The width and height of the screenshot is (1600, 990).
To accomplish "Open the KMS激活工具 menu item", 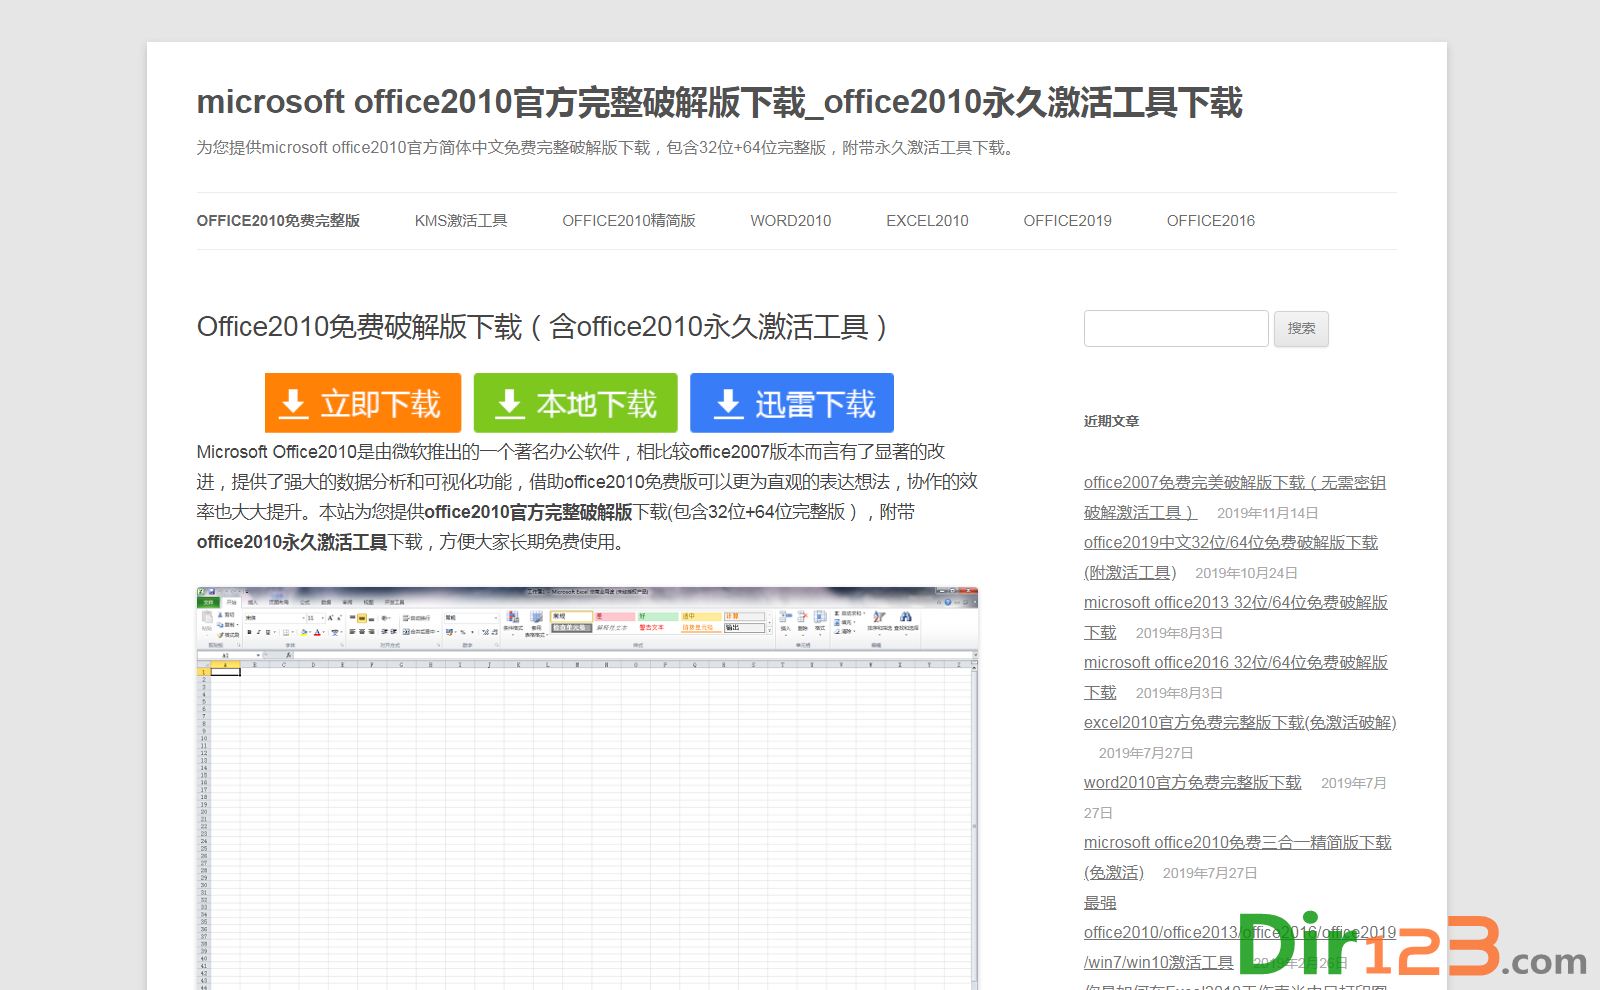I will click(461, 221).
